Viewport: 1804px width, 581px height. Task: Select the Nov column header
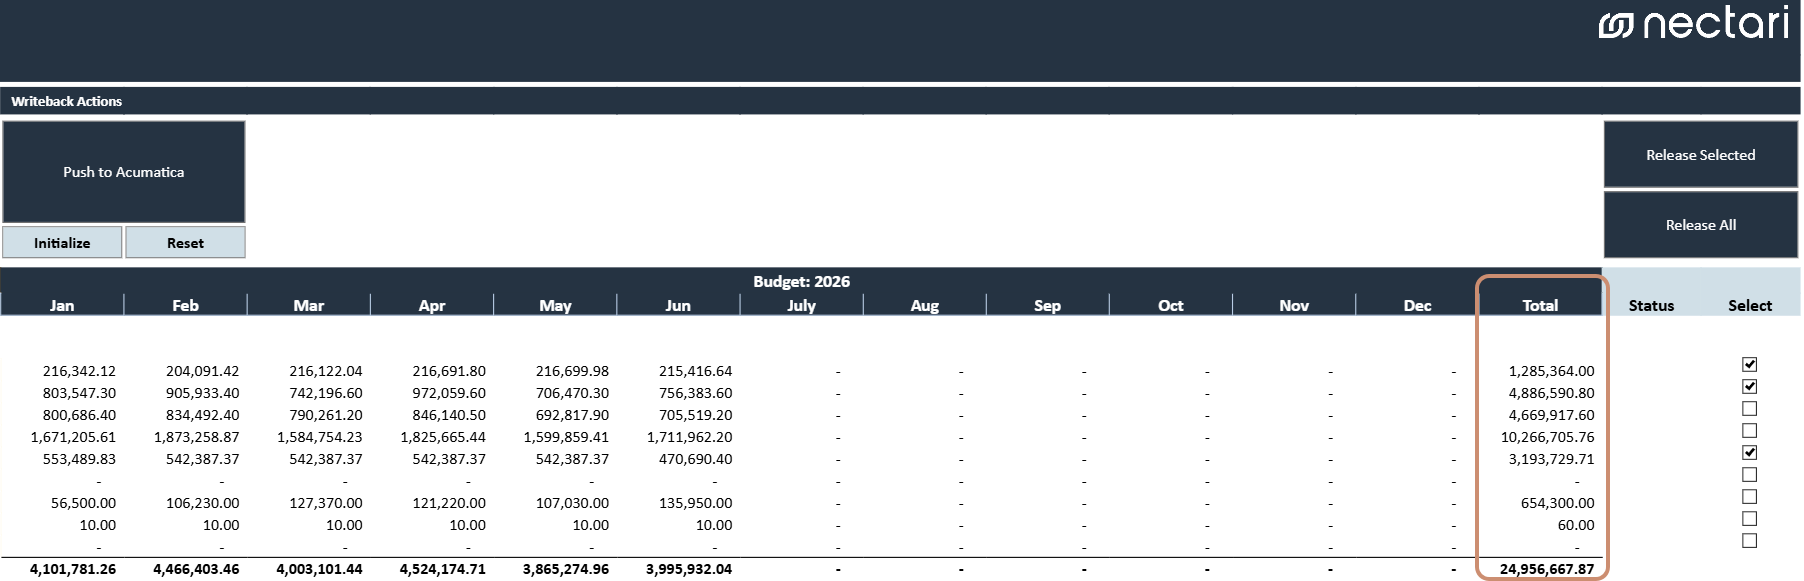[x=1294, y=306]
